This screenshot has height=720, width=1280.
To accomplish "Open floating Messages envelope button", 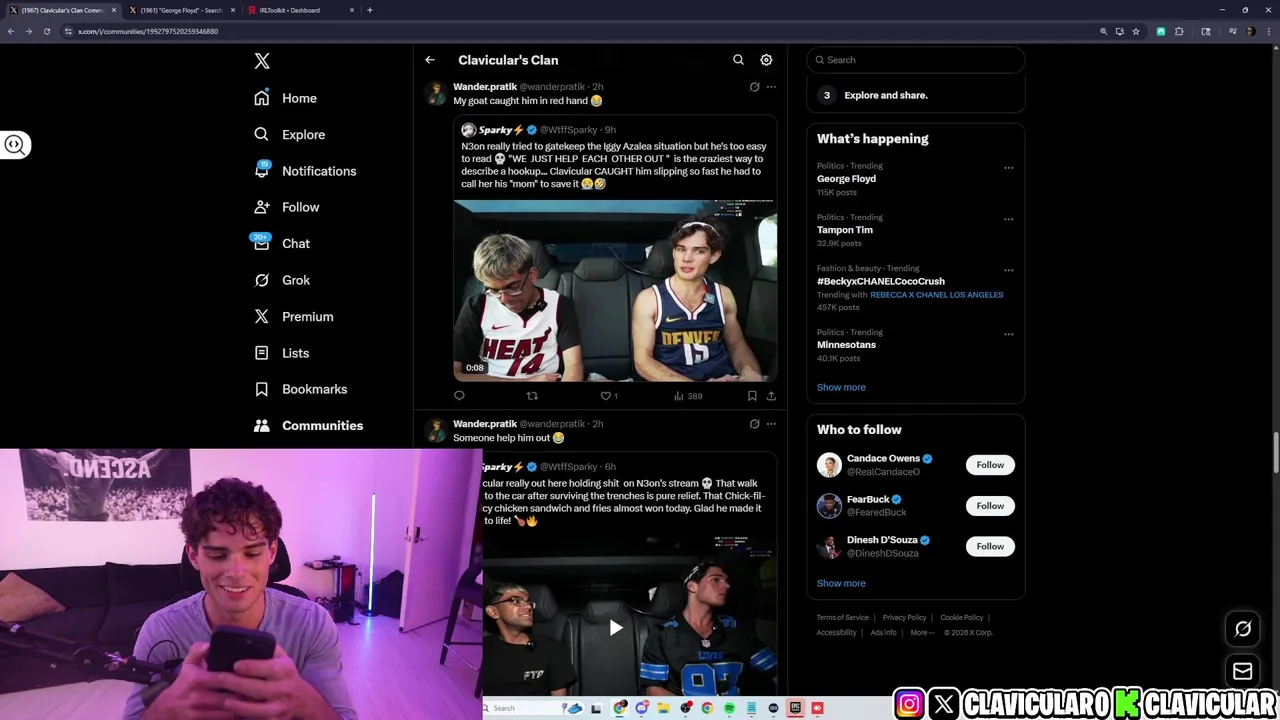I will click(1243, 671).
